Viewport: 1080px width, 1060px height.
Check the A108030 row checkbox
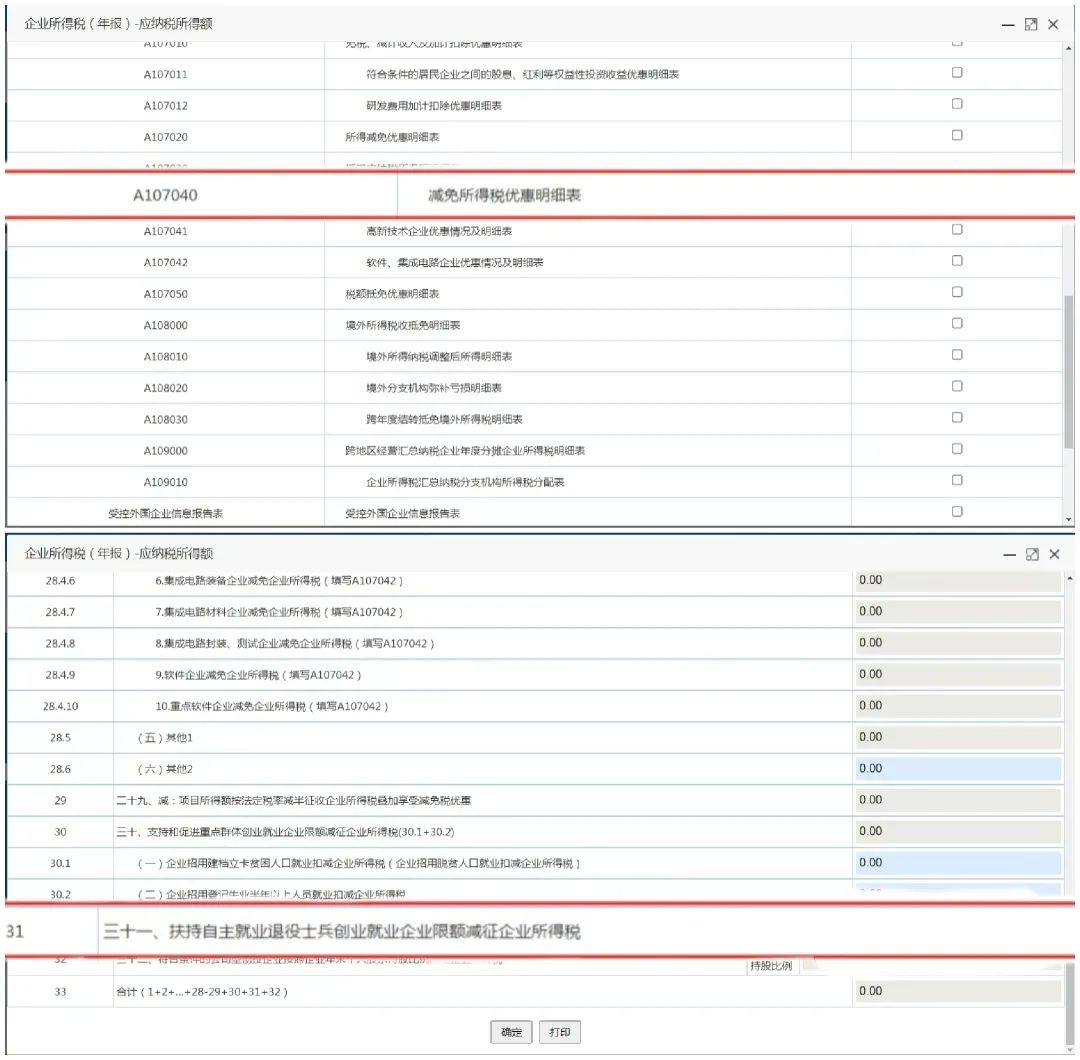[957, 417]
